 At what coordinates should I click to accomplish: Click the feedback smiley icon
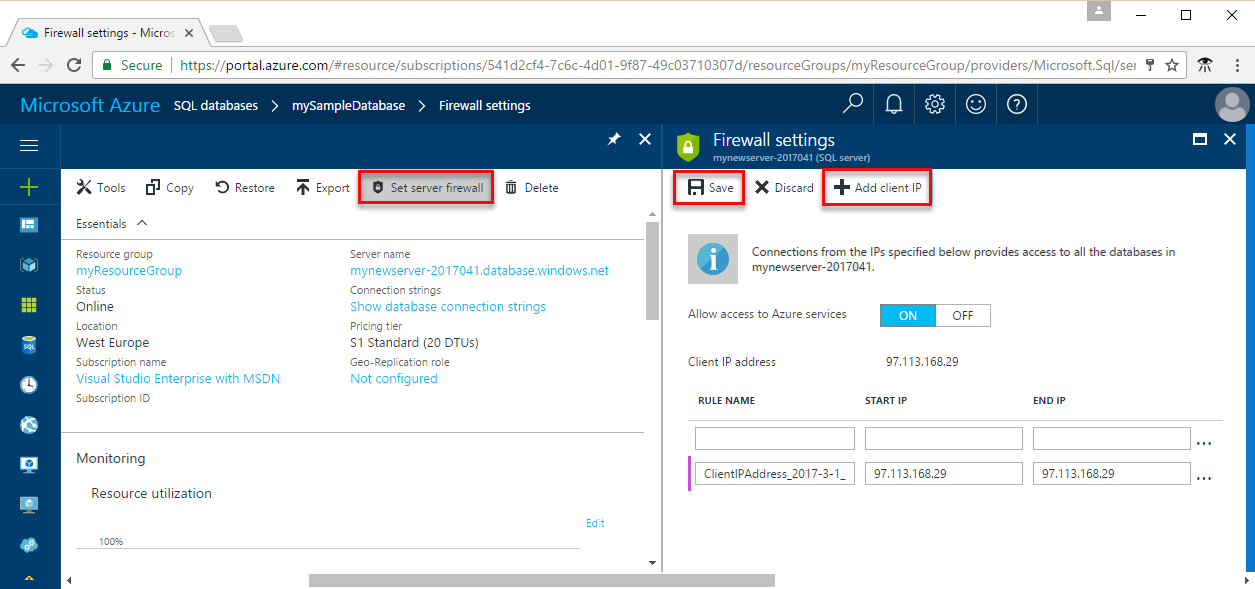tap(976, 104)
